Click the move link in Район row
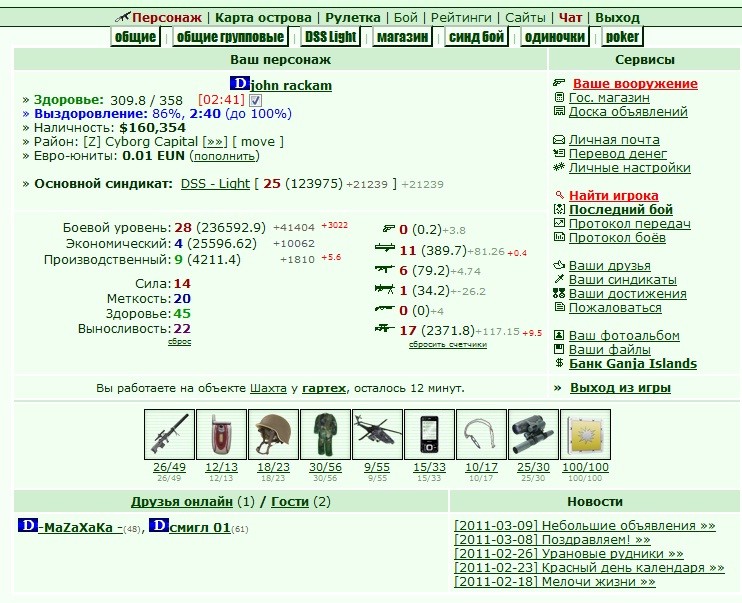The width and height of the screenshot is (742, 603). tap(258, 142)
